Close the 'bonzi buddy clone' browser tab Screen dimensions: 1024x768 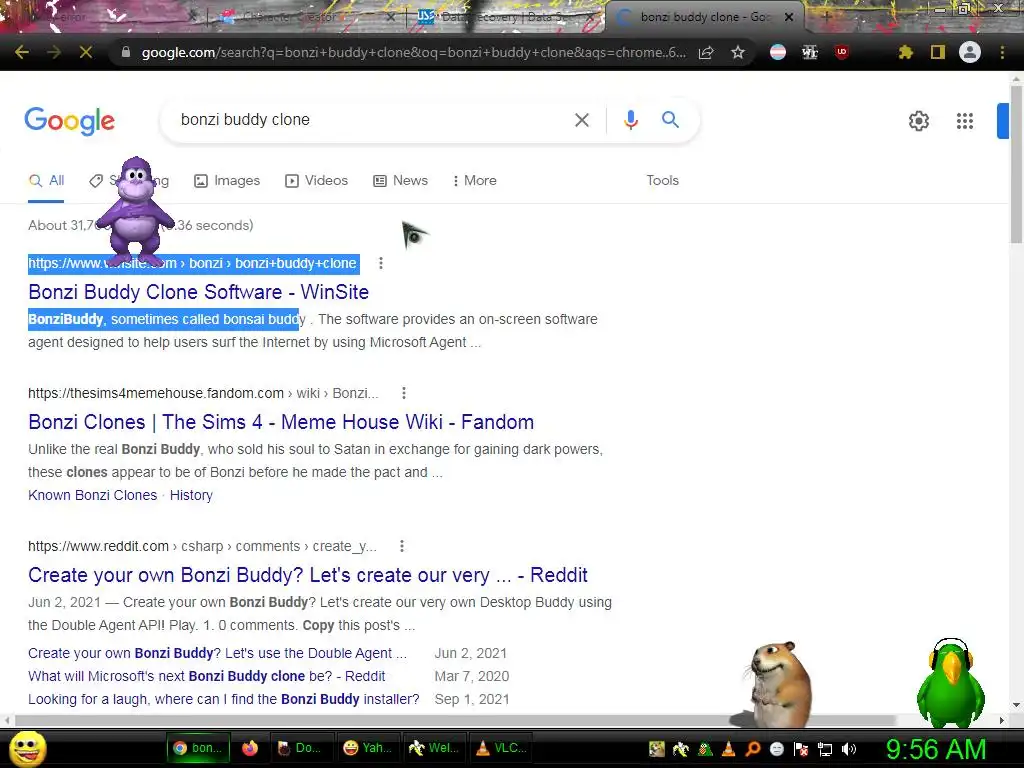(x=789, y=17)
